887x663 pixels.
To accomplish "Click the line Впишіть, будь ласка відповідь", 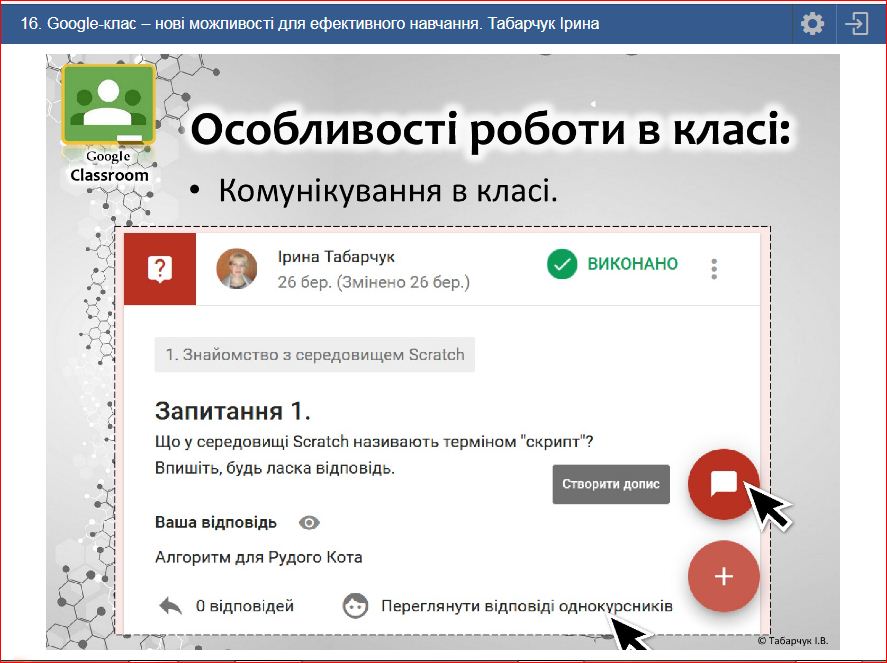I will pos(274,468).
